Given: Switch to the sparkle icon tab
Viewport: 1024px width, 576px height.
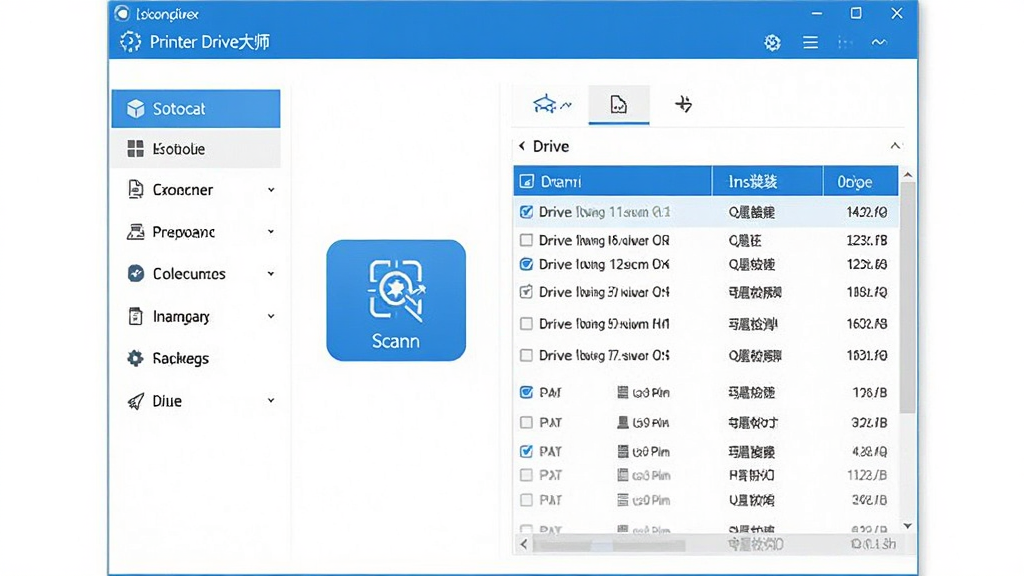Looking at the screenshot, I should point(683,104).
